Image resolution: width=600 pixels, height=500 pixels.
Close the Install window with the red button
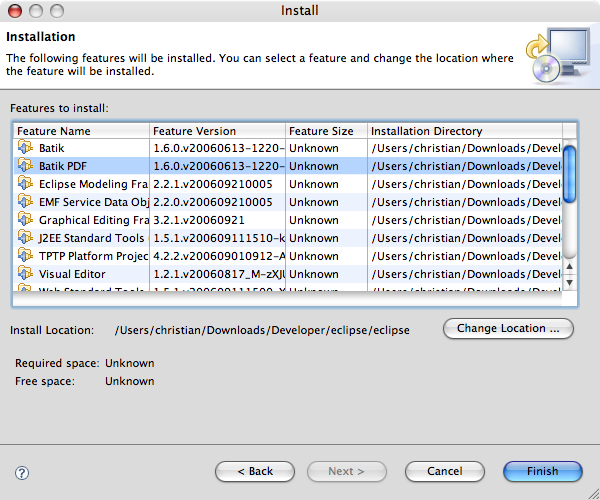15,11
